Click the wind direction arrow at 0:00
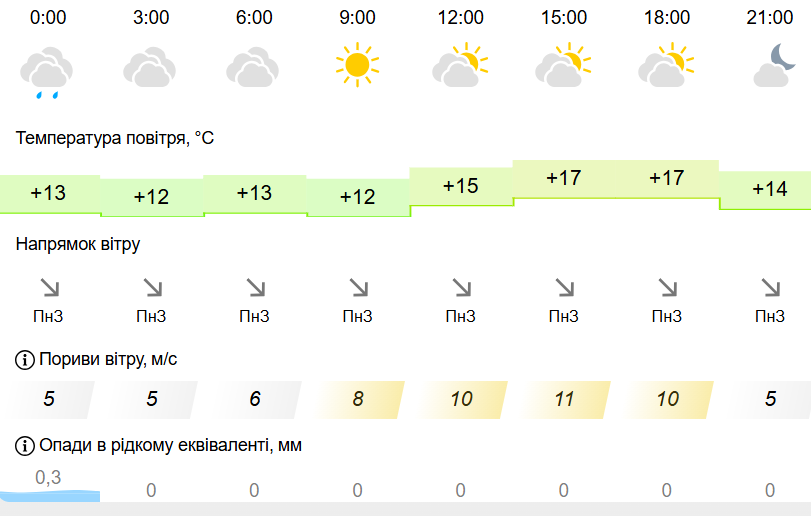This screenshot has width=811, height=516. [49, 288]
